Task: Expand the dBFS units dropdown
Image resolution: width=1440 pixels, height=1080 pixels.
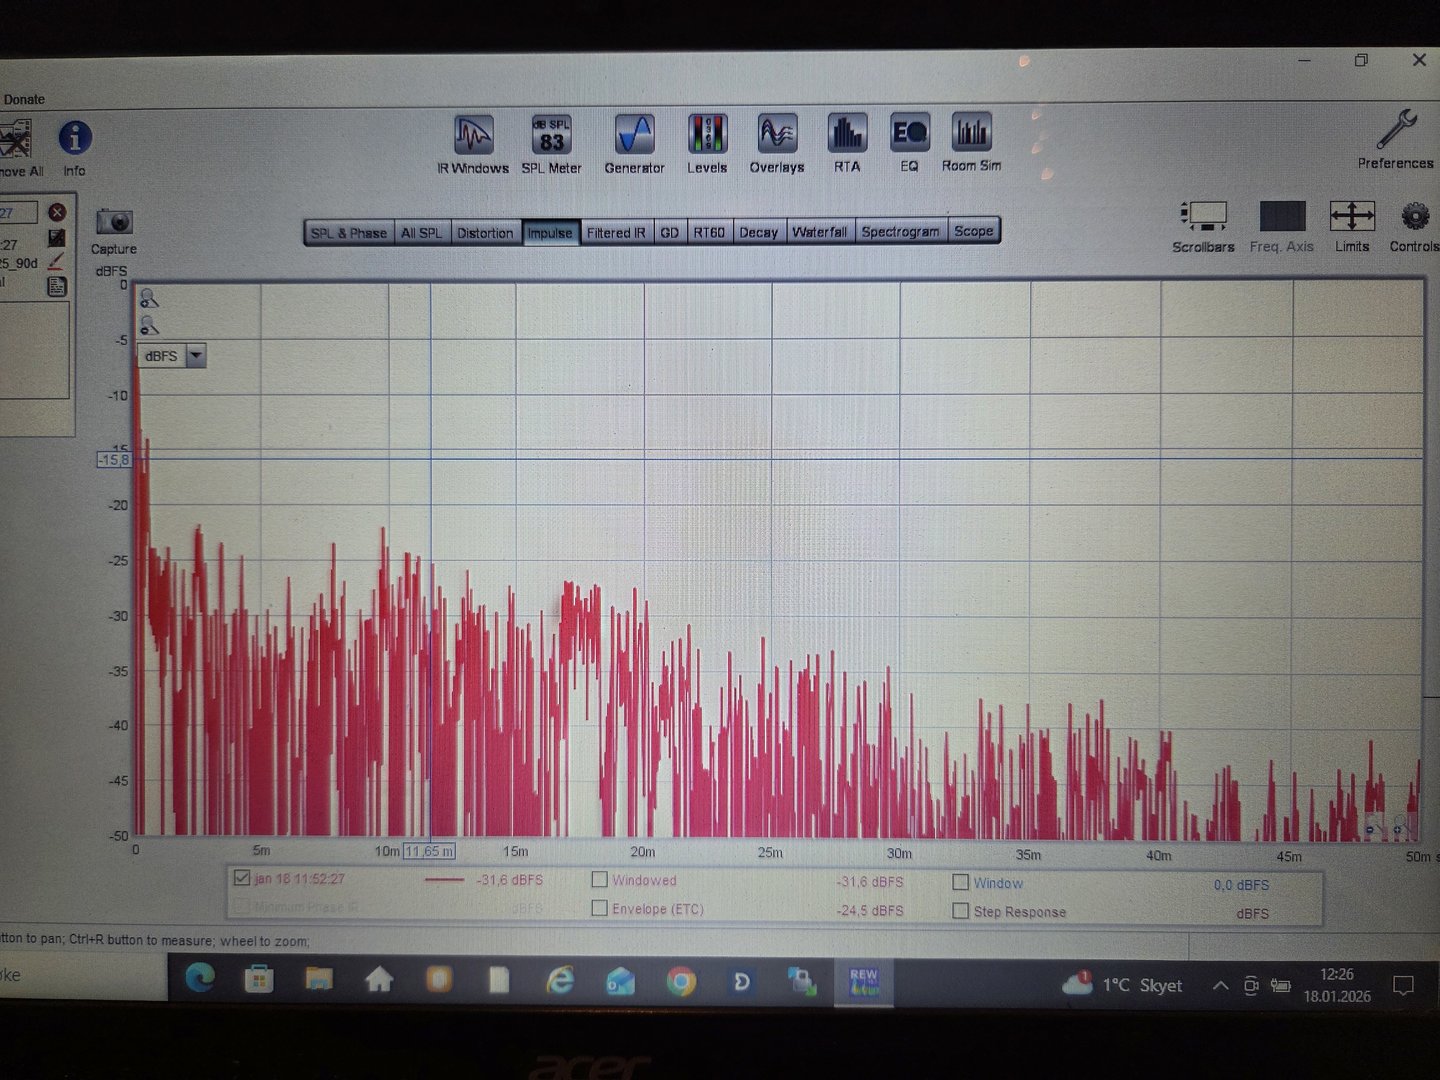Action: 196,356
